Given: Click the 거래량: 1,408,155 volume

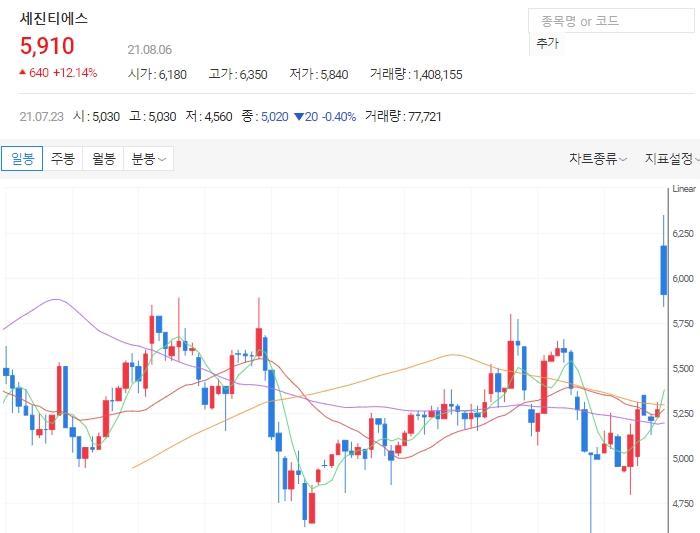Looking at the screenshot, I should tap(416, 74).
